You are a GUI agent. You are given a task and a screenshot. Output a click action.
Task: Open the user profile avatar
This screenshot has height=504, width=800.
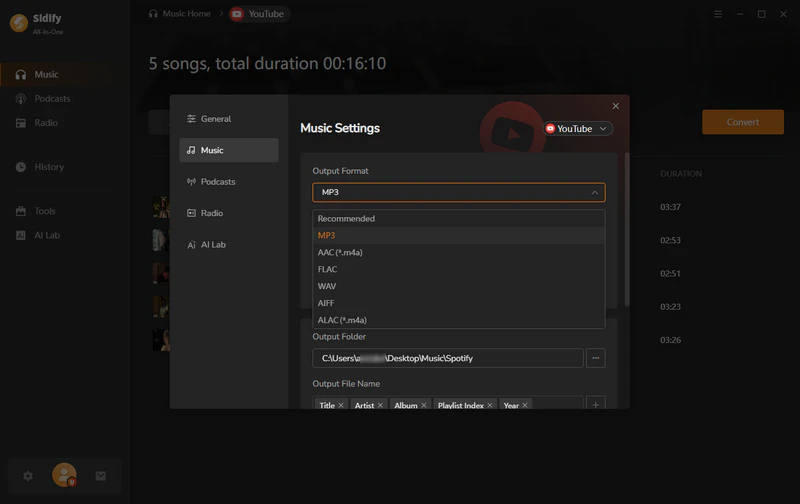point(64,475)
